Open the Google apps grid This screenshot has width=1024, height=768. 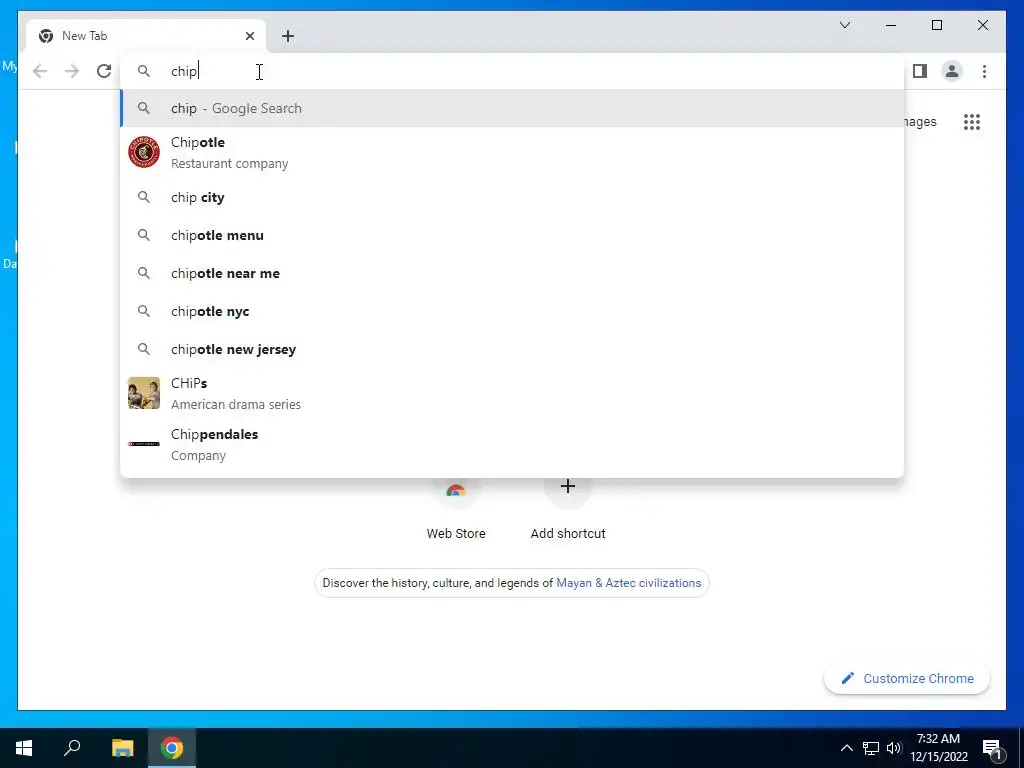pyautogui.click(x=972, y=121)
